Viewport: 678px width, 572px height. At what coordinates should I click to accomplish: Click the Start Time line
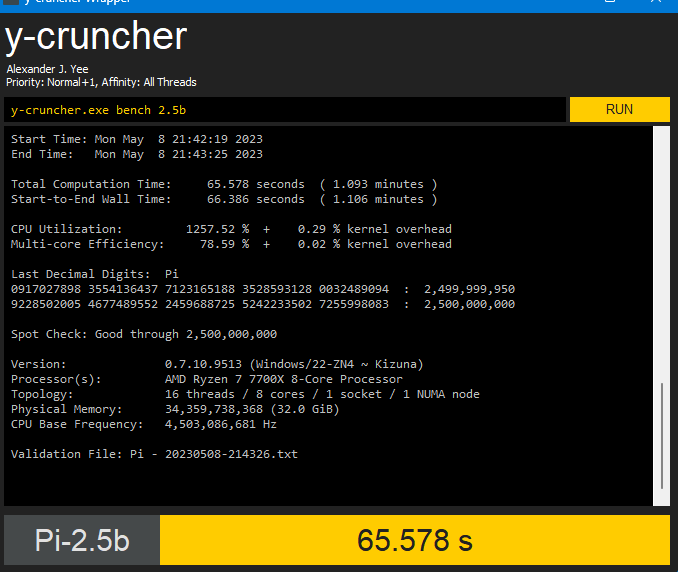coord(137,139)
